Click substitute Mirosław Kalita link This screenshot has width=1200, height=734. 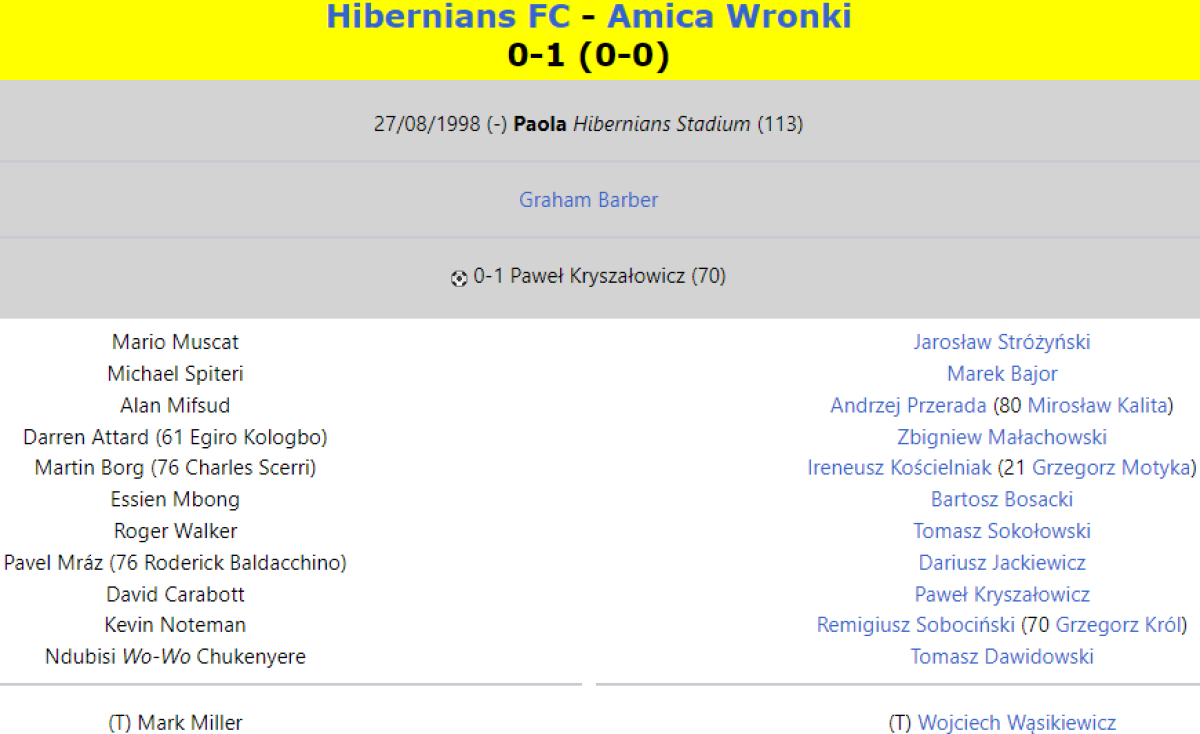(1097, 406)
